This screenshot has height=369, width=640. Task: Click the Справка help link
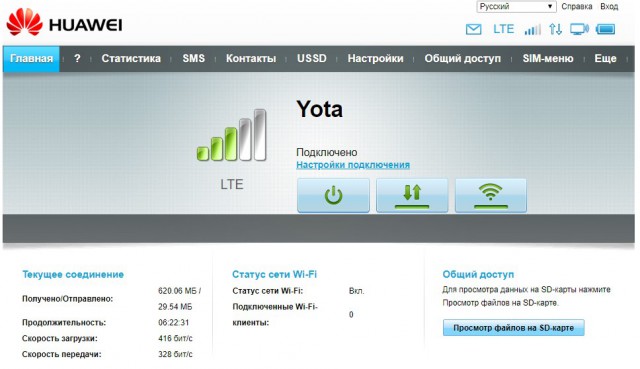(x=577, y=7)
